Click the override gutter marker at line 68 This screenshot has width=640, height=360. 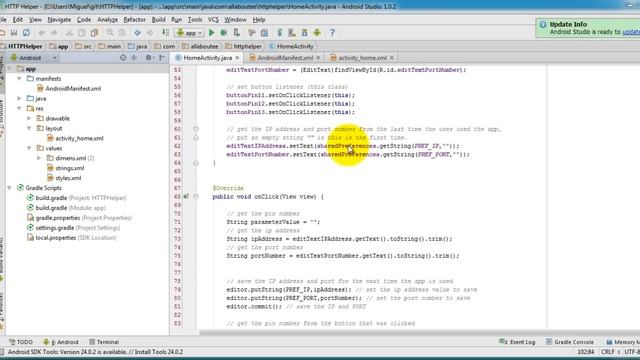[x=186, y=197]
